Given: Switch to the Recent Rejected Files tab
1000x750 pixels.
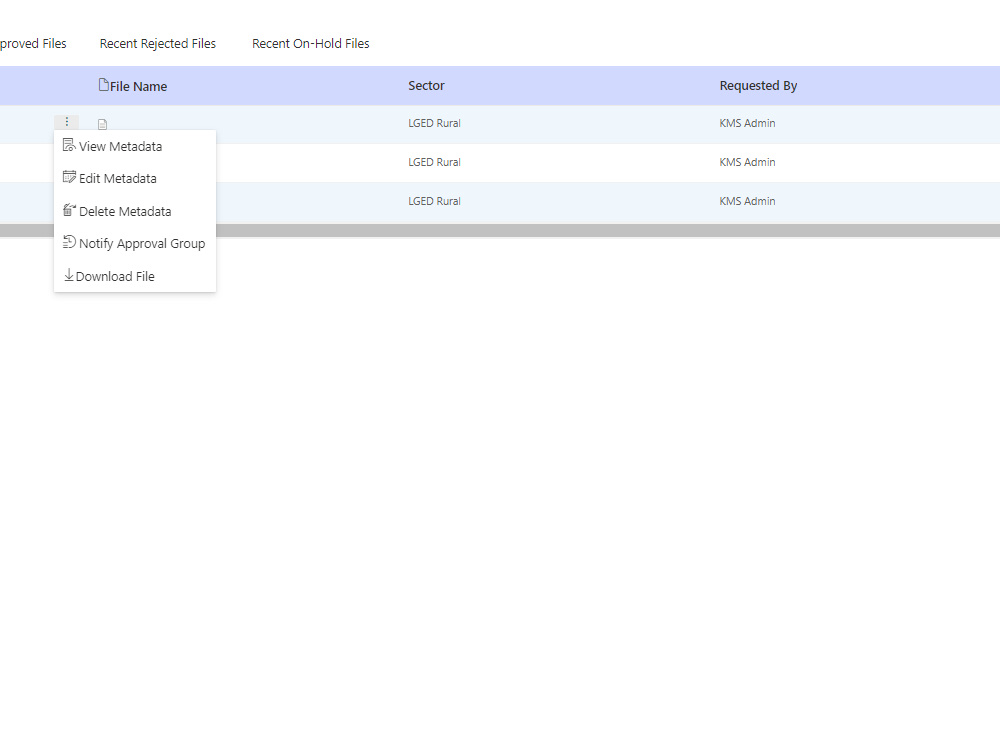Looking at the screenshot, I should point(157,43).
